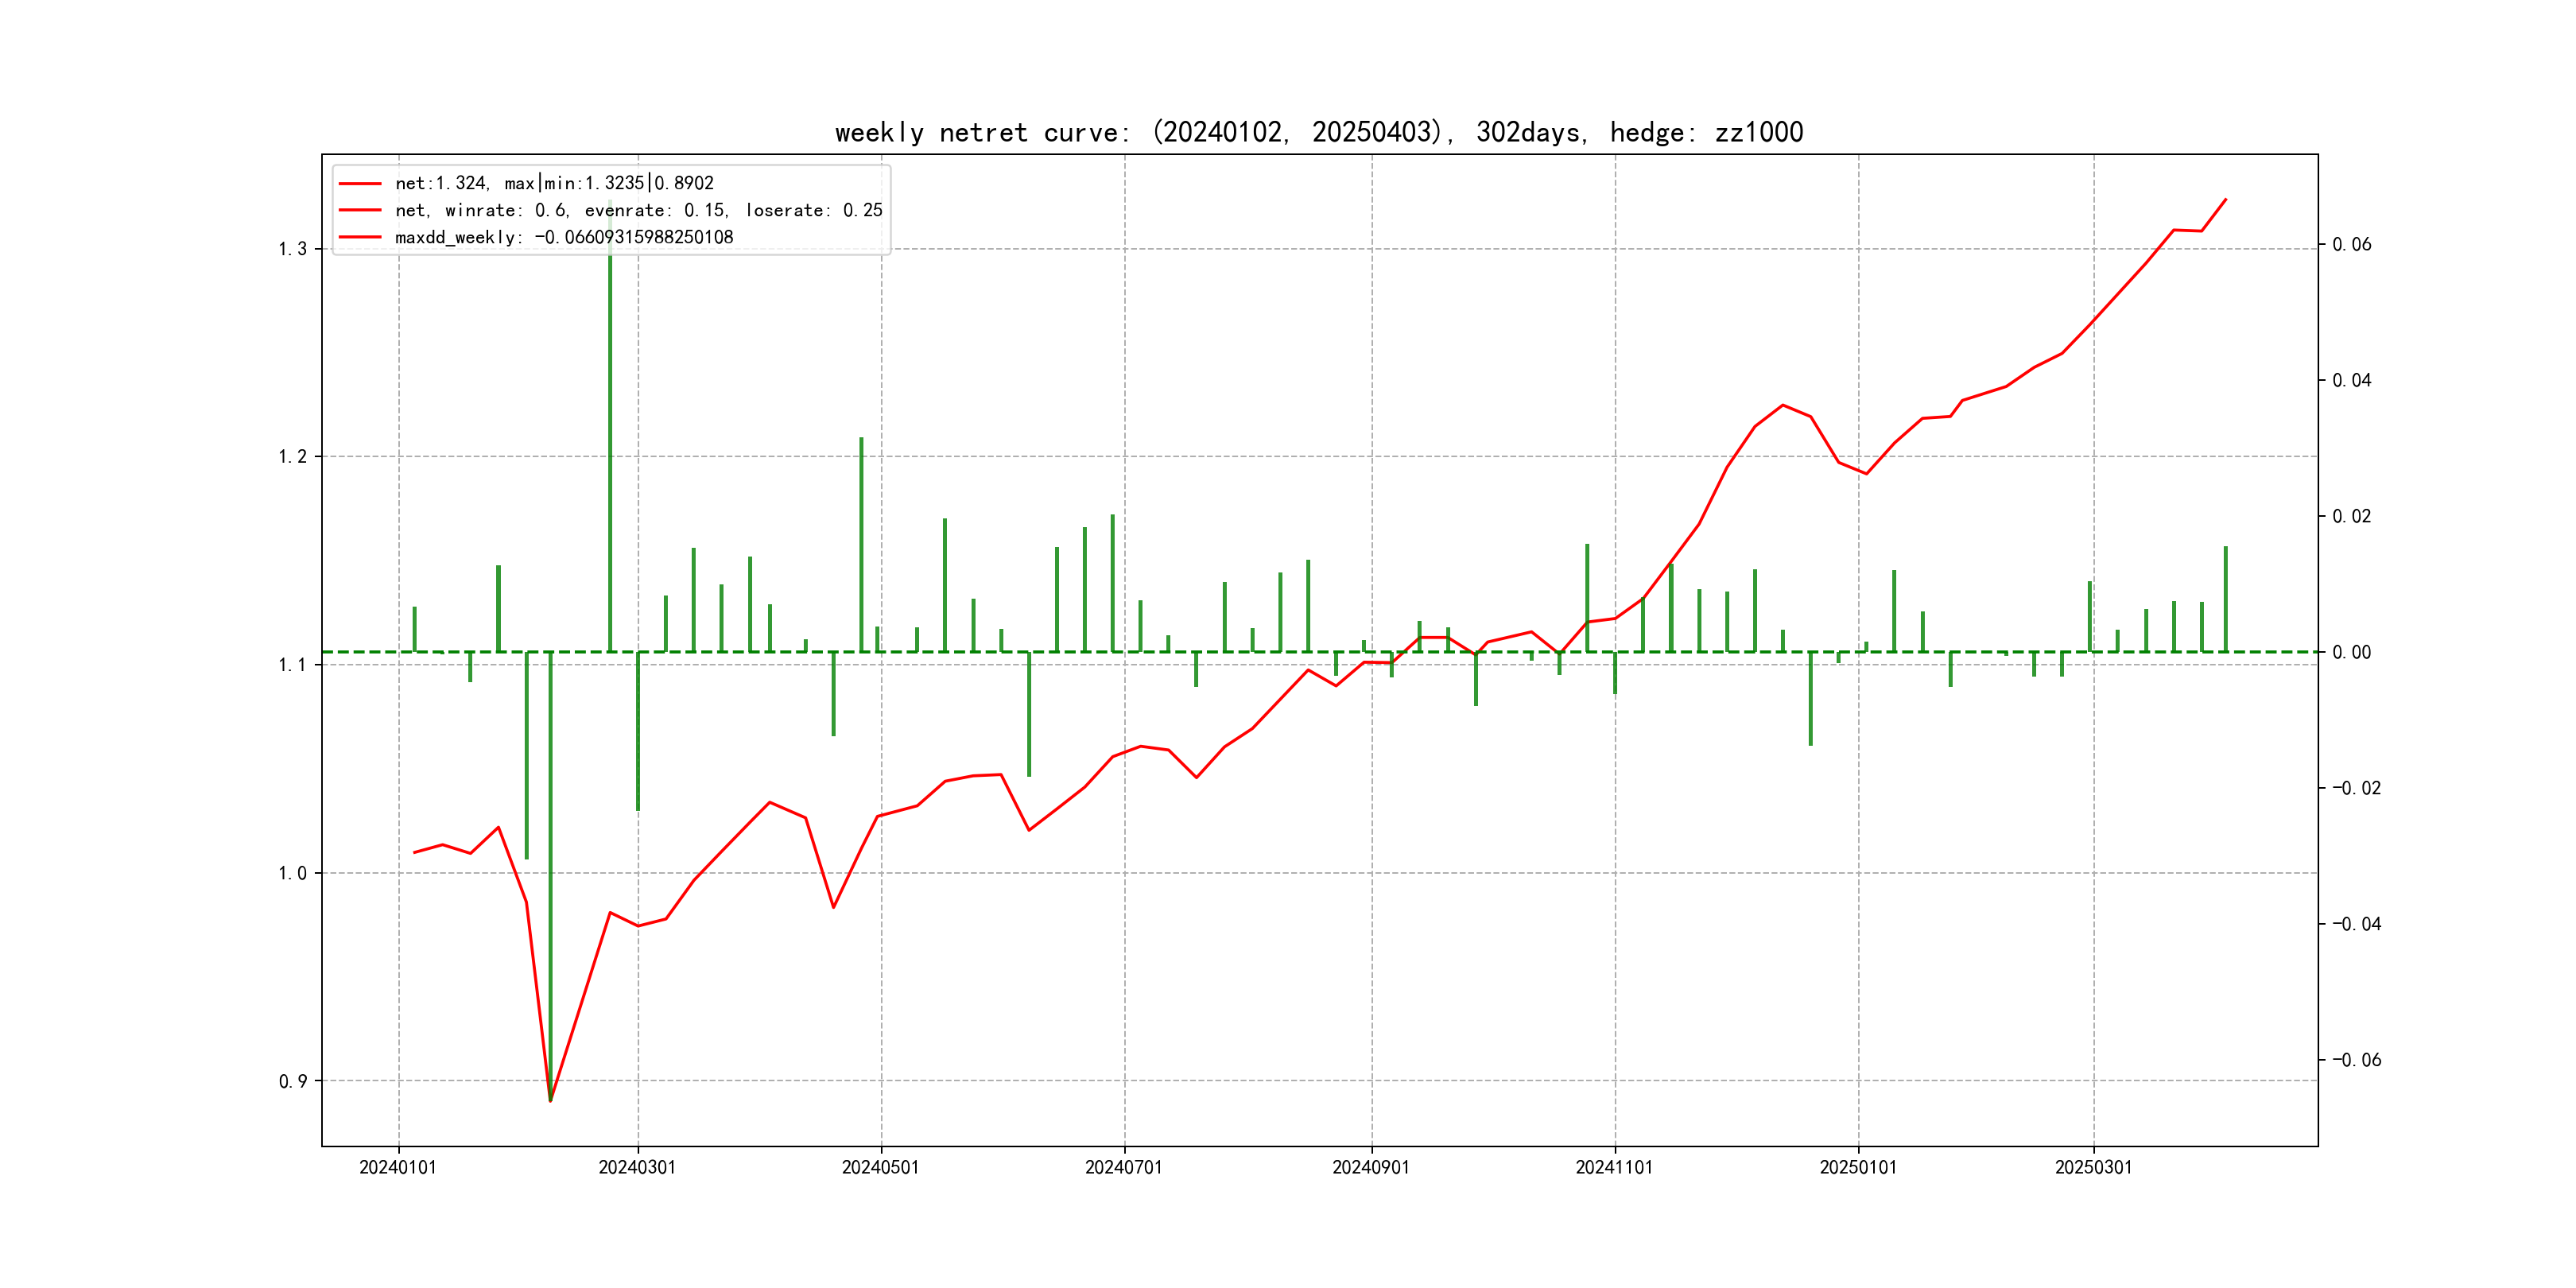Click the 20240901 x-axis label
The width and height of the screenshot is (2576, 1288).
pos(1371,1167)
